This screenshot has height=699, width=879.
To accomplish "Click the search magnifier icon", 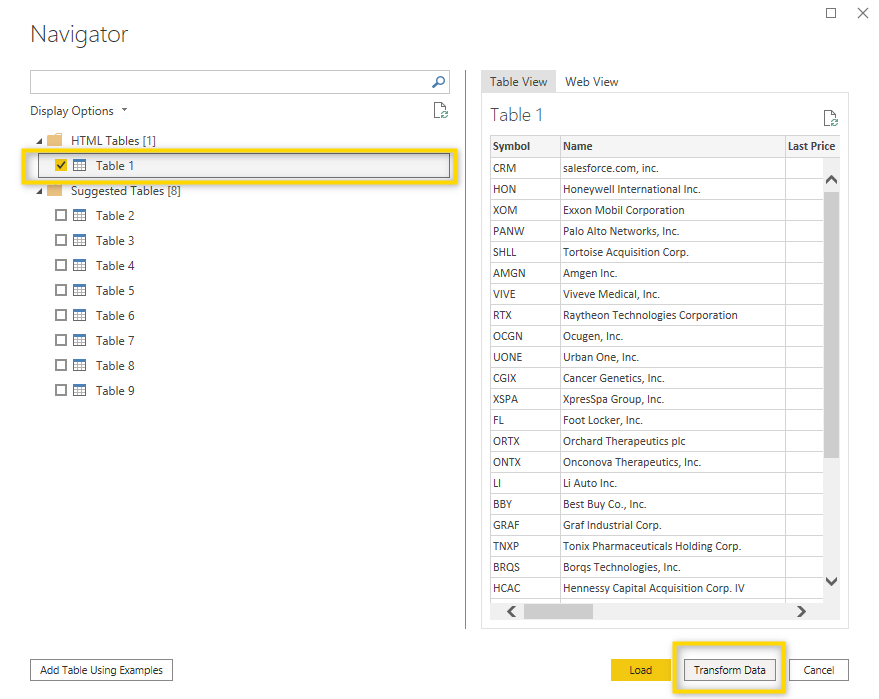I will coord(438,82).
